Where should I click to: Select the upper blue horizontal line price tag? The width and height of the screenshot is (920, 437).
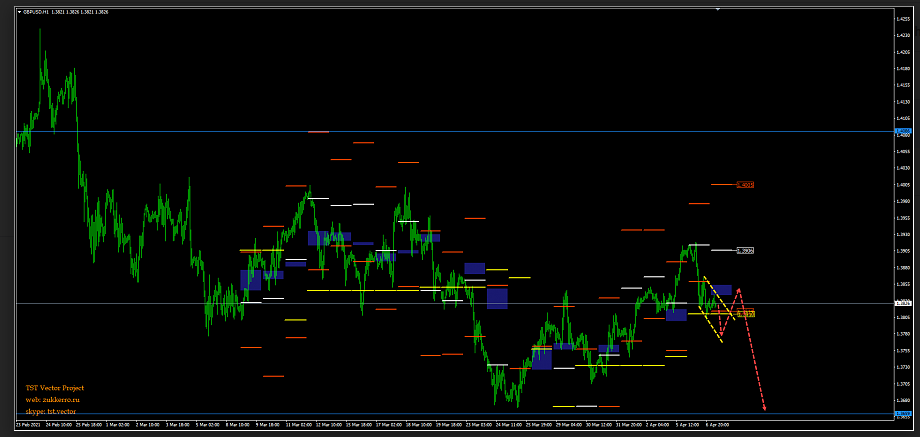(904, 131)
